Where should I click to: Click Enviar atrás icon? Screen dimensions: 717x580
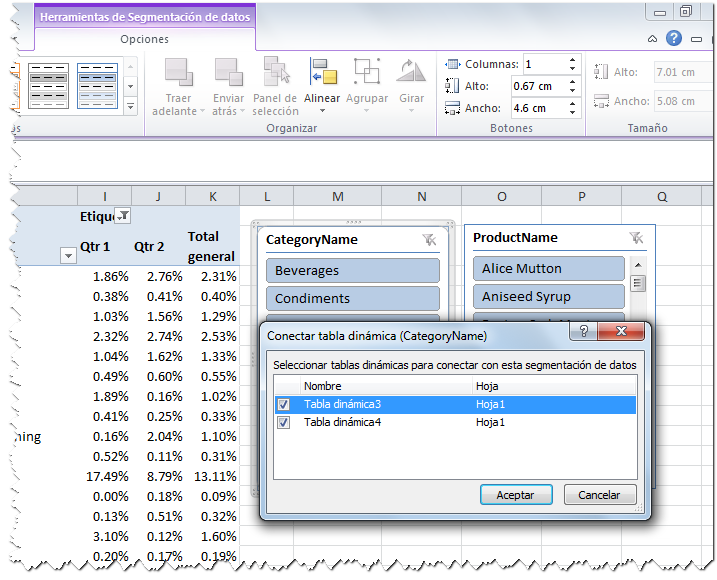[x=229, y=72]
